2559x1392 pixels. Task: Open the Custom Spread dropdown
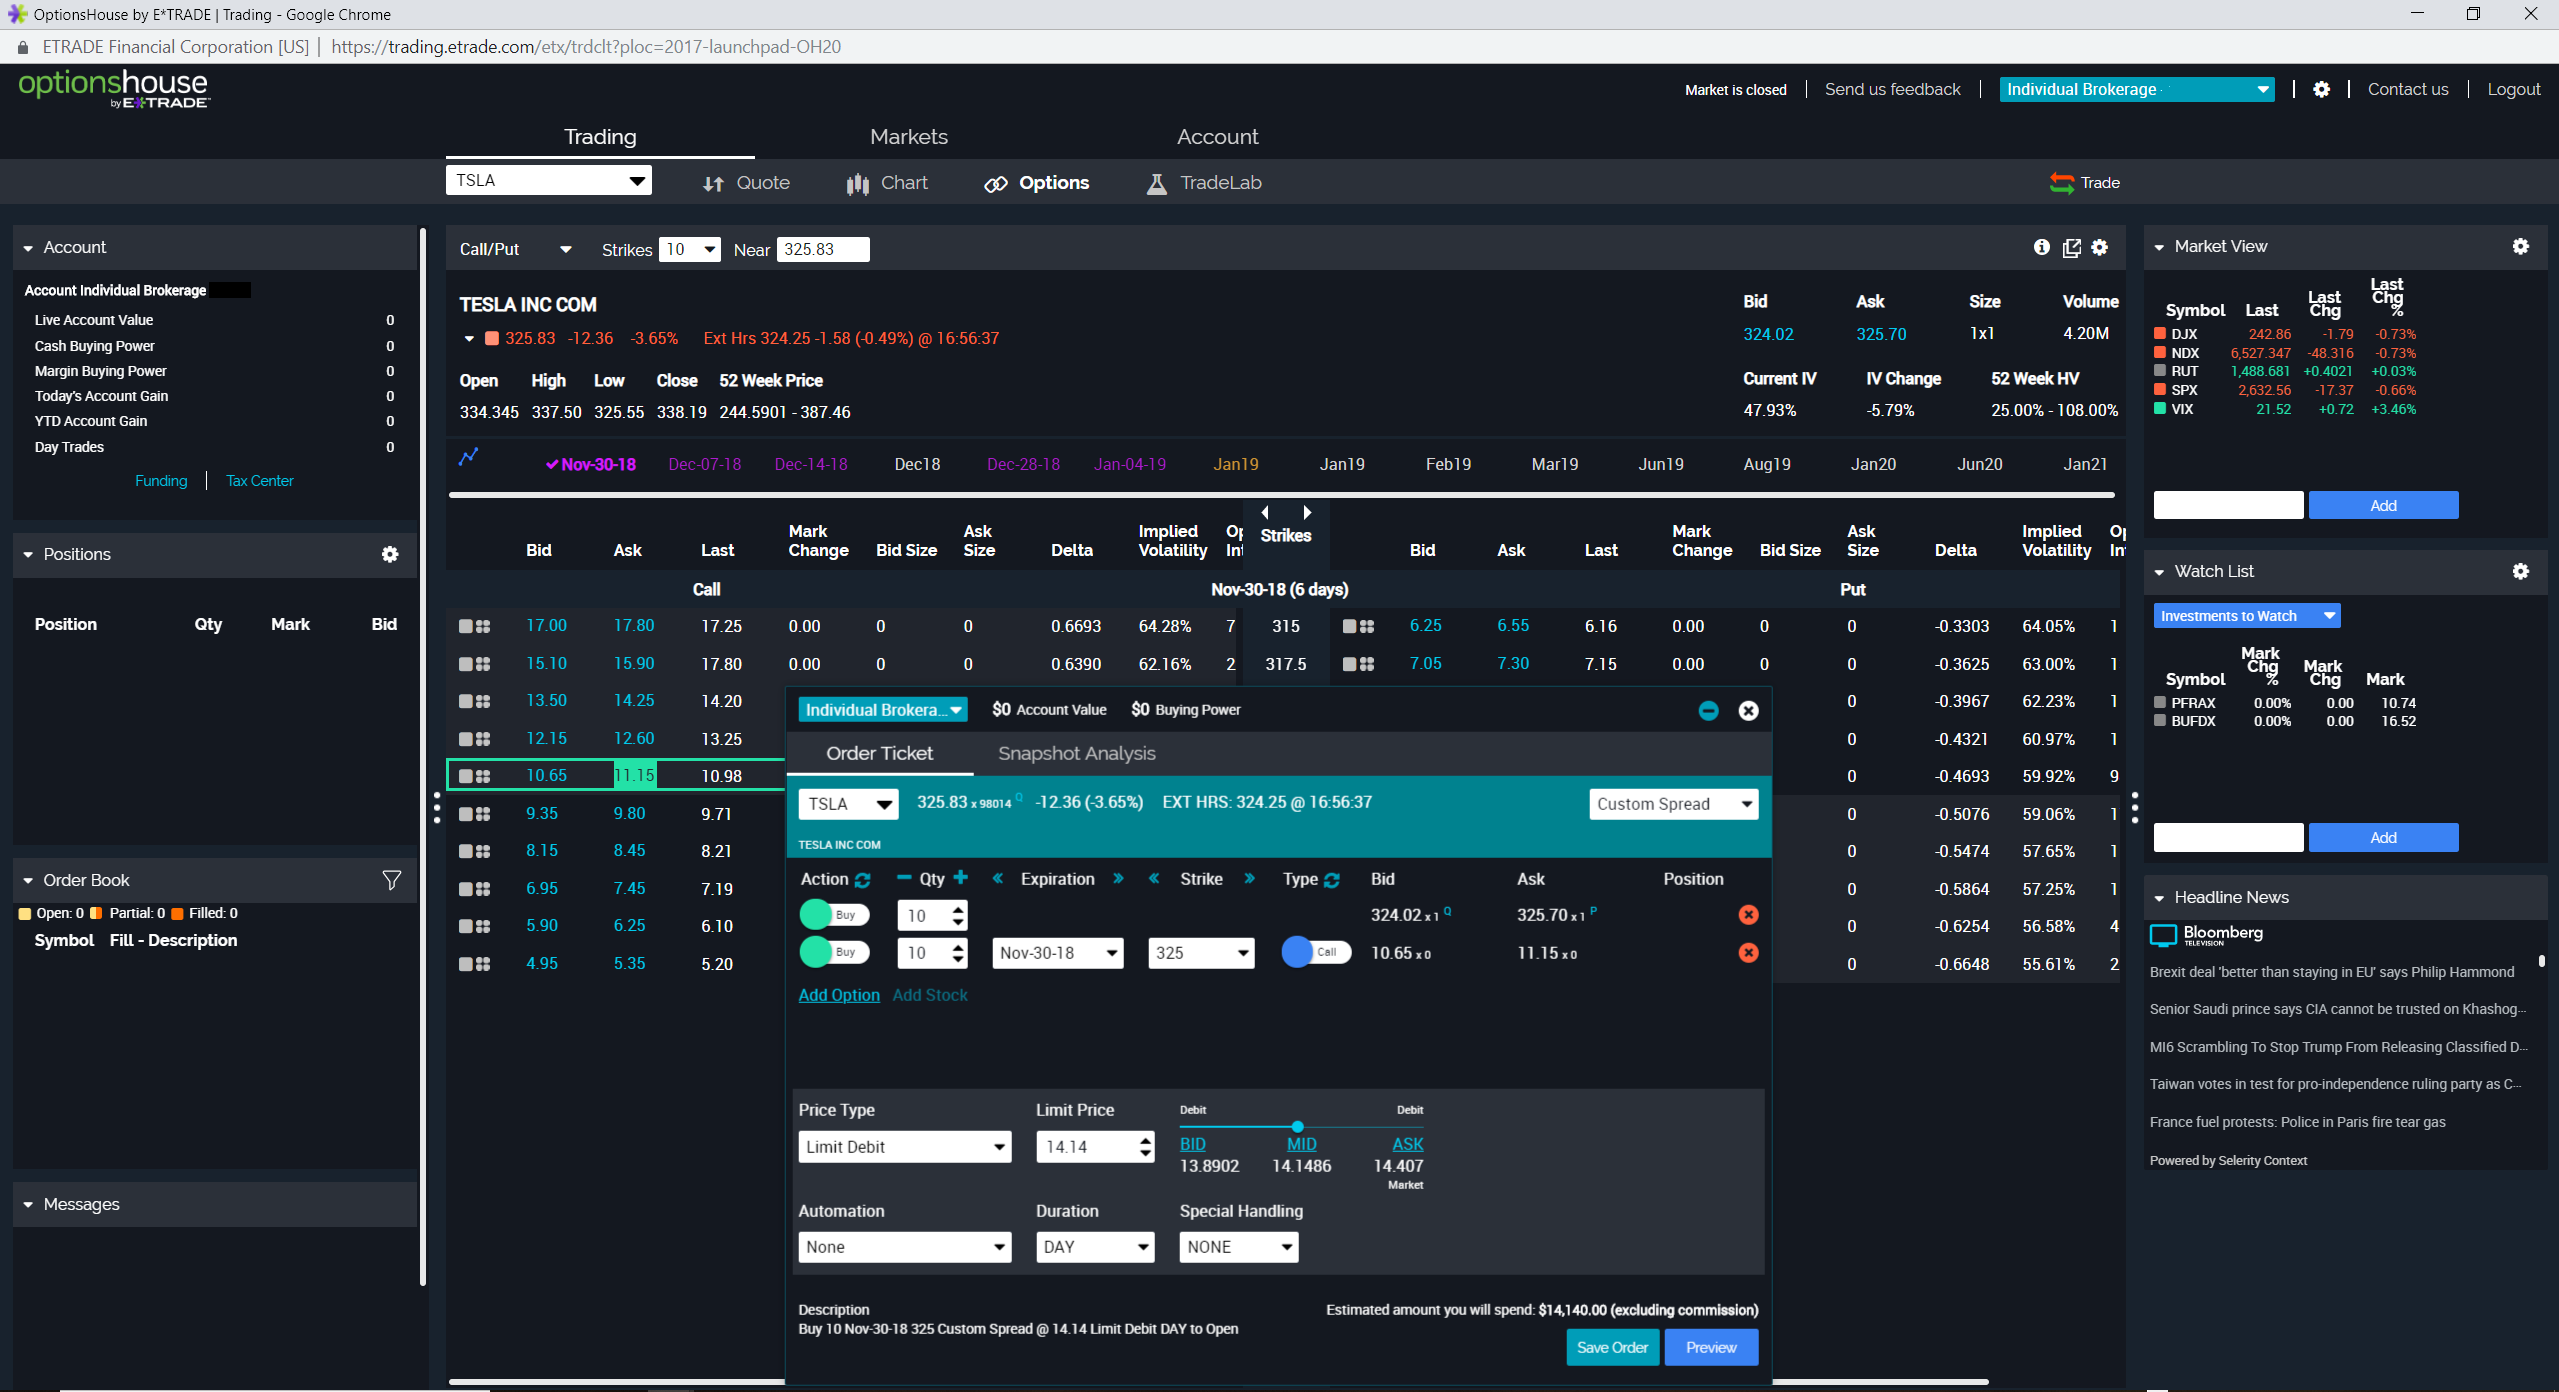pyautogui.click(x=1672, y=803)
